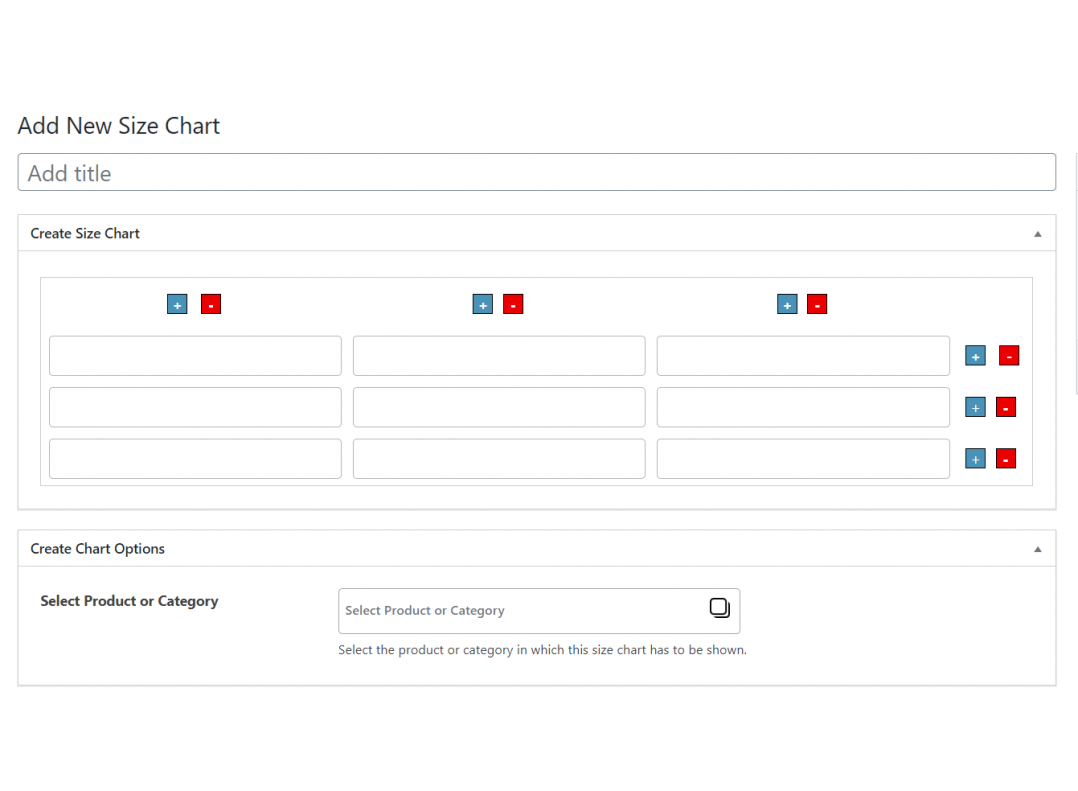Viewport: 1078px width, 791px height.
Task: Add a column using second column's plus icon
Action: [x=483, y=304]
